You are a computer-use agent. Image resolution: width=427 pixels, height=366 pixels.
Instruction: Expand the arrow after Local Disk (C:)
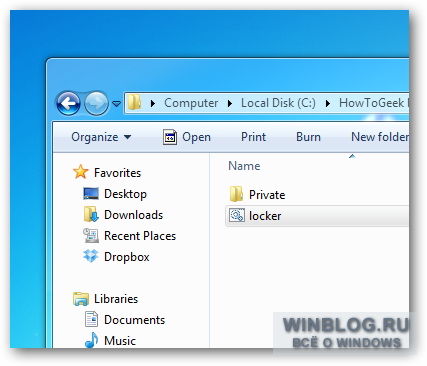point(328,104)
